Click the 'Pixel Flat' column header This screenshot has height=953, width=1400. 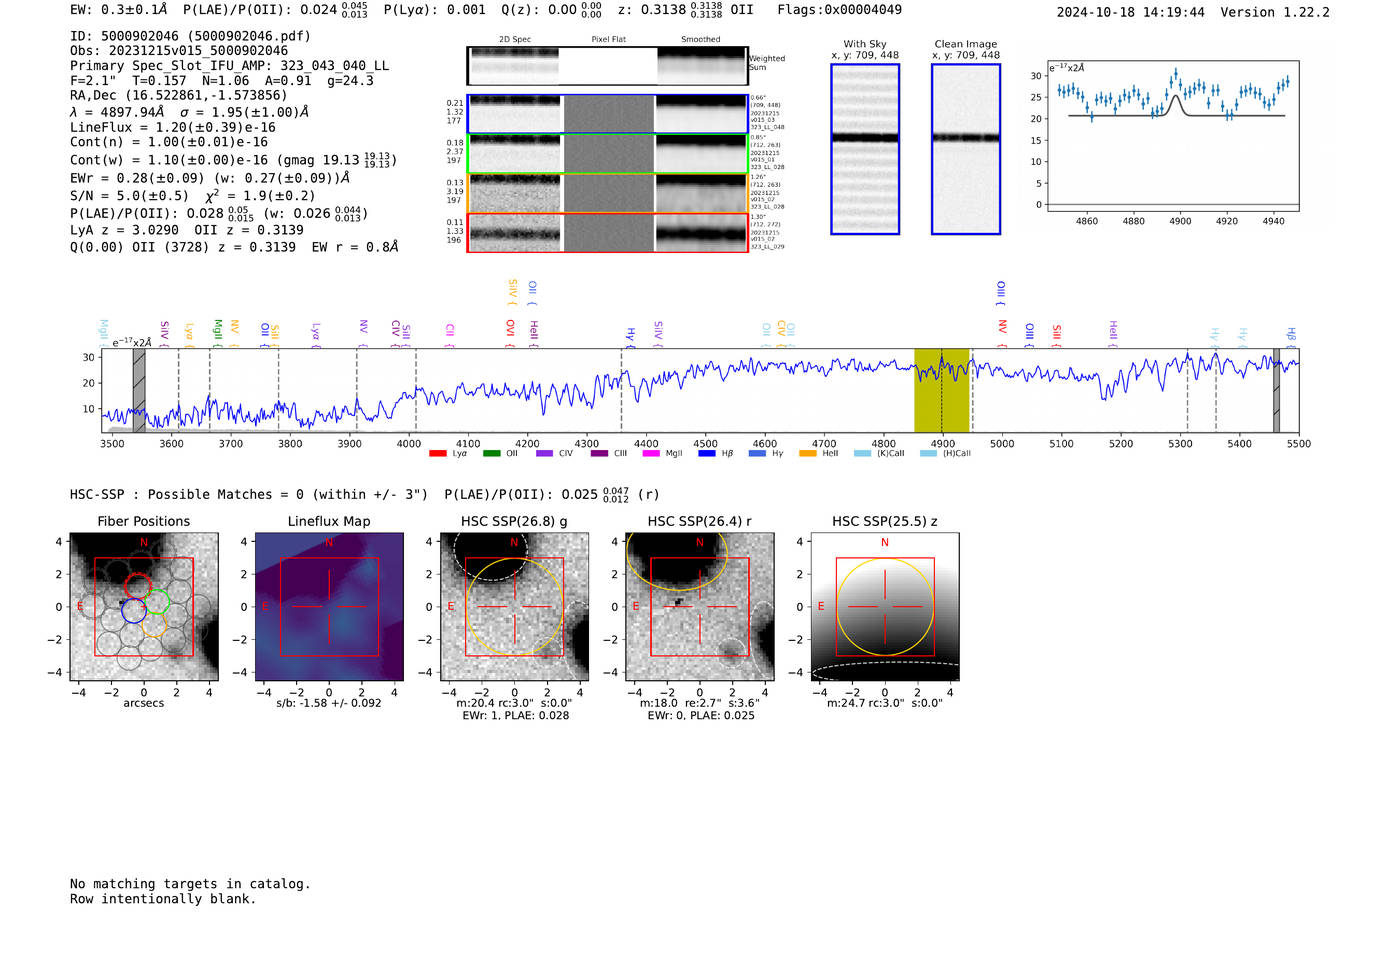(x=608, y=39)
